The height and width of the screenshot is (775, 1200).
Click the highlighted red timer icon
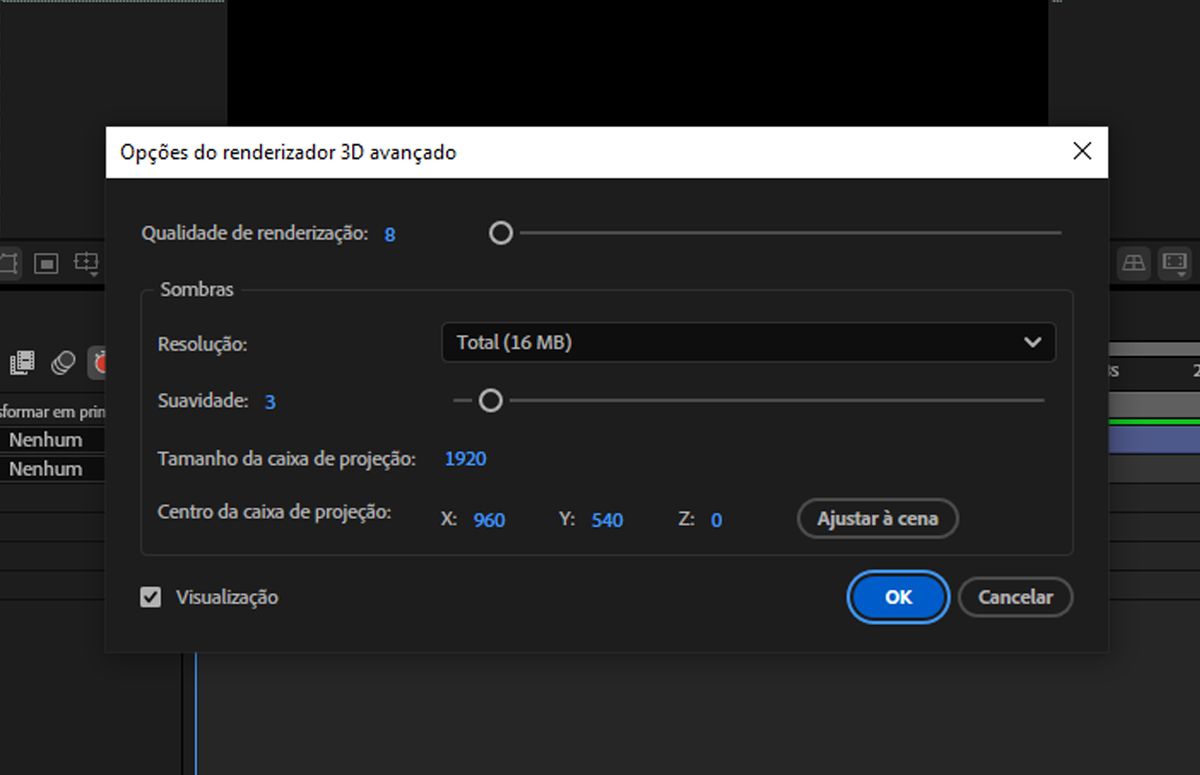pyautogui.click(x=99, y=363)
